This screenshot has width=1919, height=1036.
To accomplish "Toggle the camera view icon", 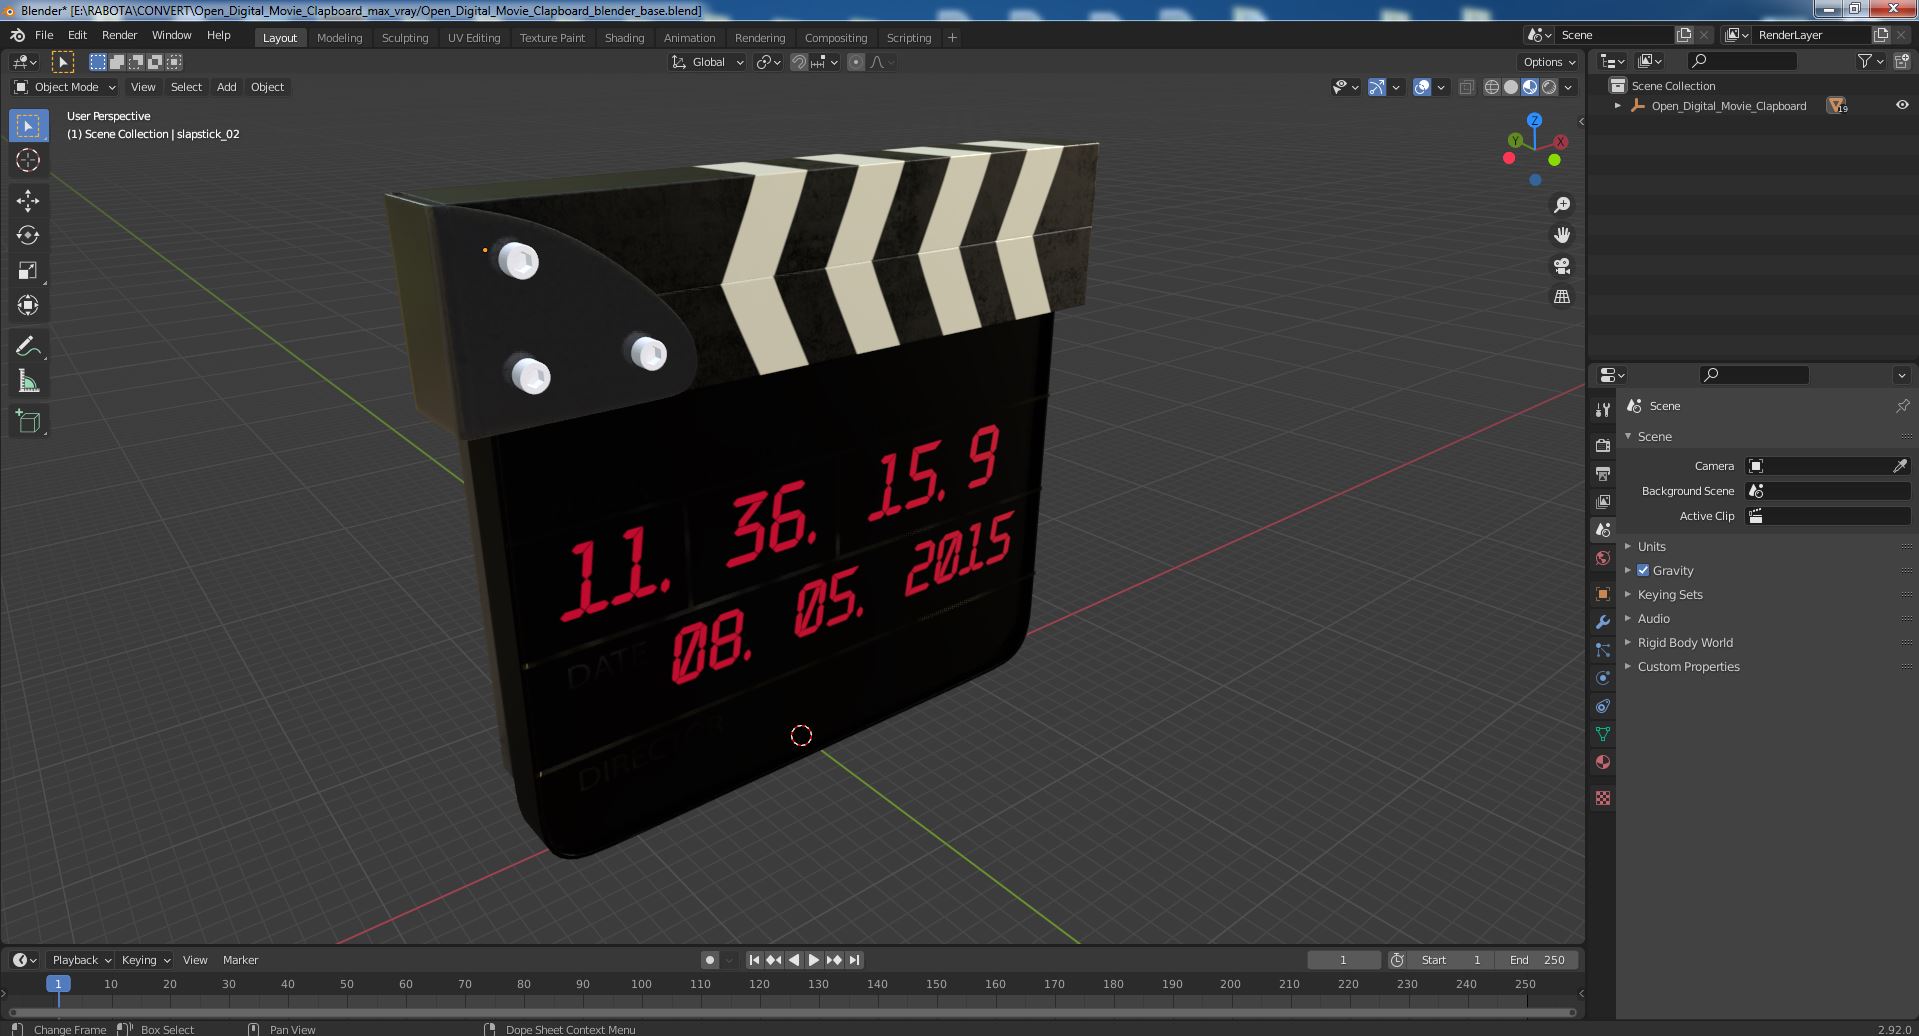I will point(1561,267).
